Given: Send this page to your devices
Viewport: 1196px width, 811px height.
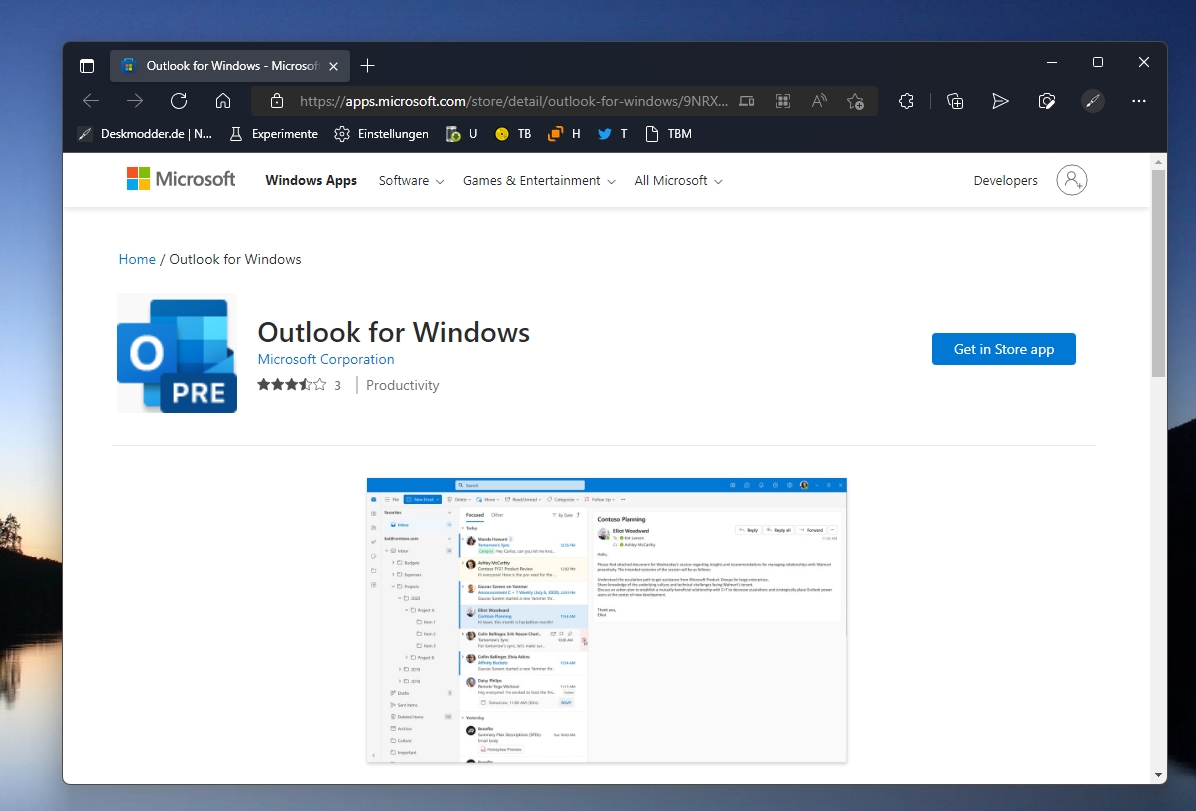Looking at the screenshot, I should (x=747, y=101).
